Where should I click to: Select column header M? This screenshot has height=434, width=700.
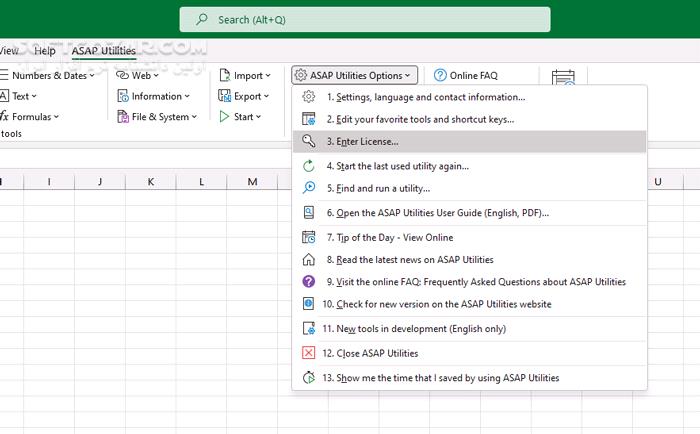pyautogui.click(x=252, y=182)
